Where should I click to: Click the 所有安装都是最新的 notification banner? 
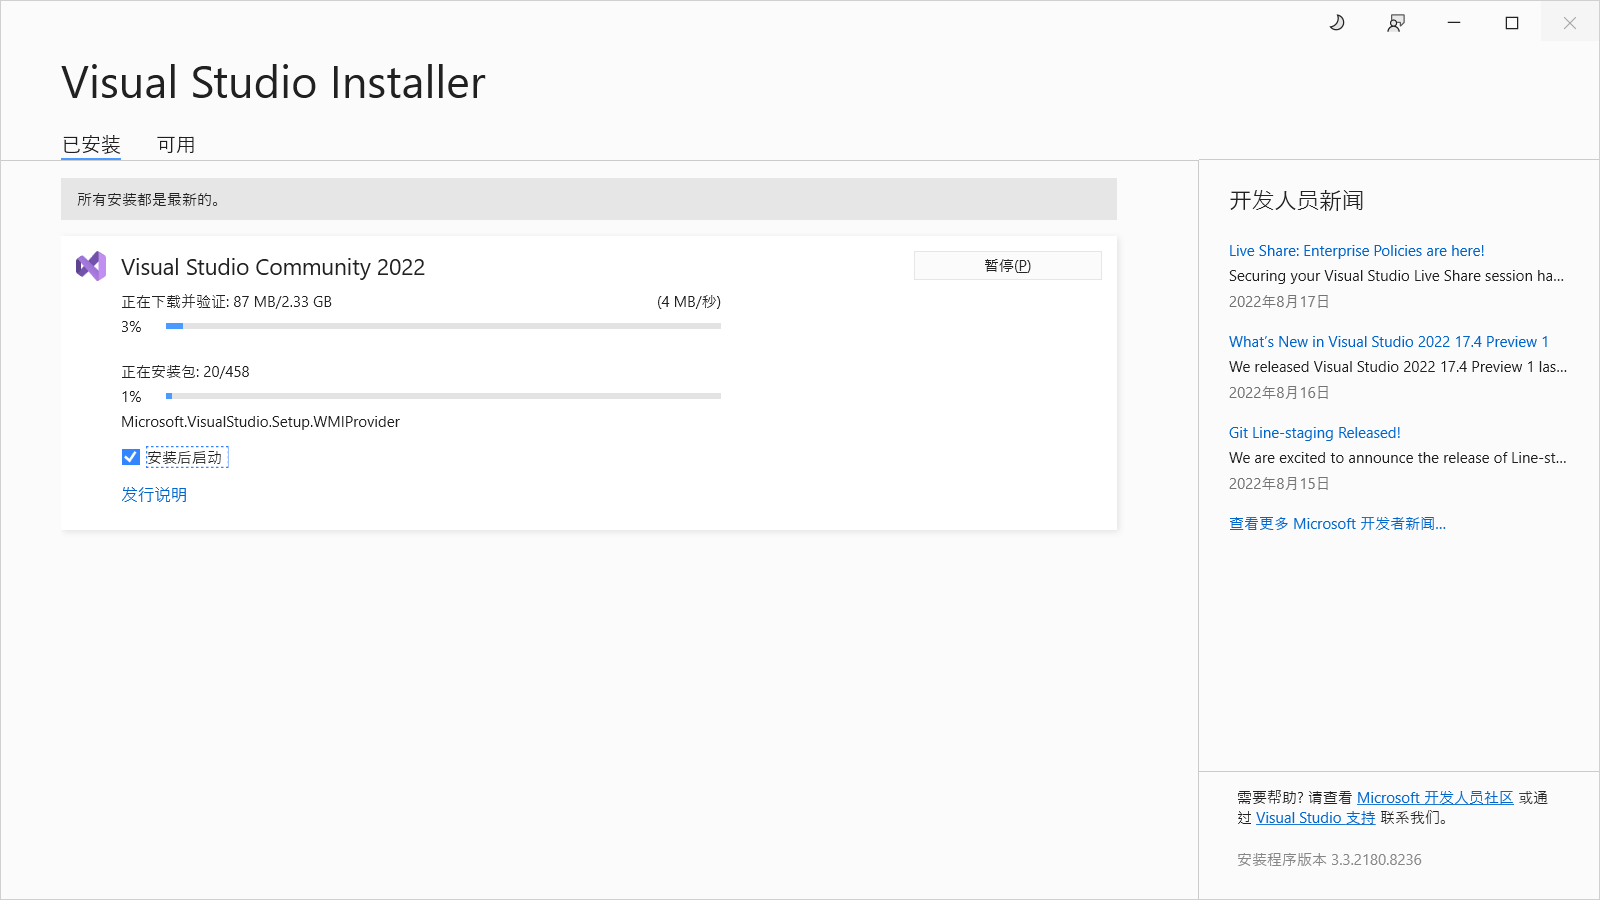589,199
